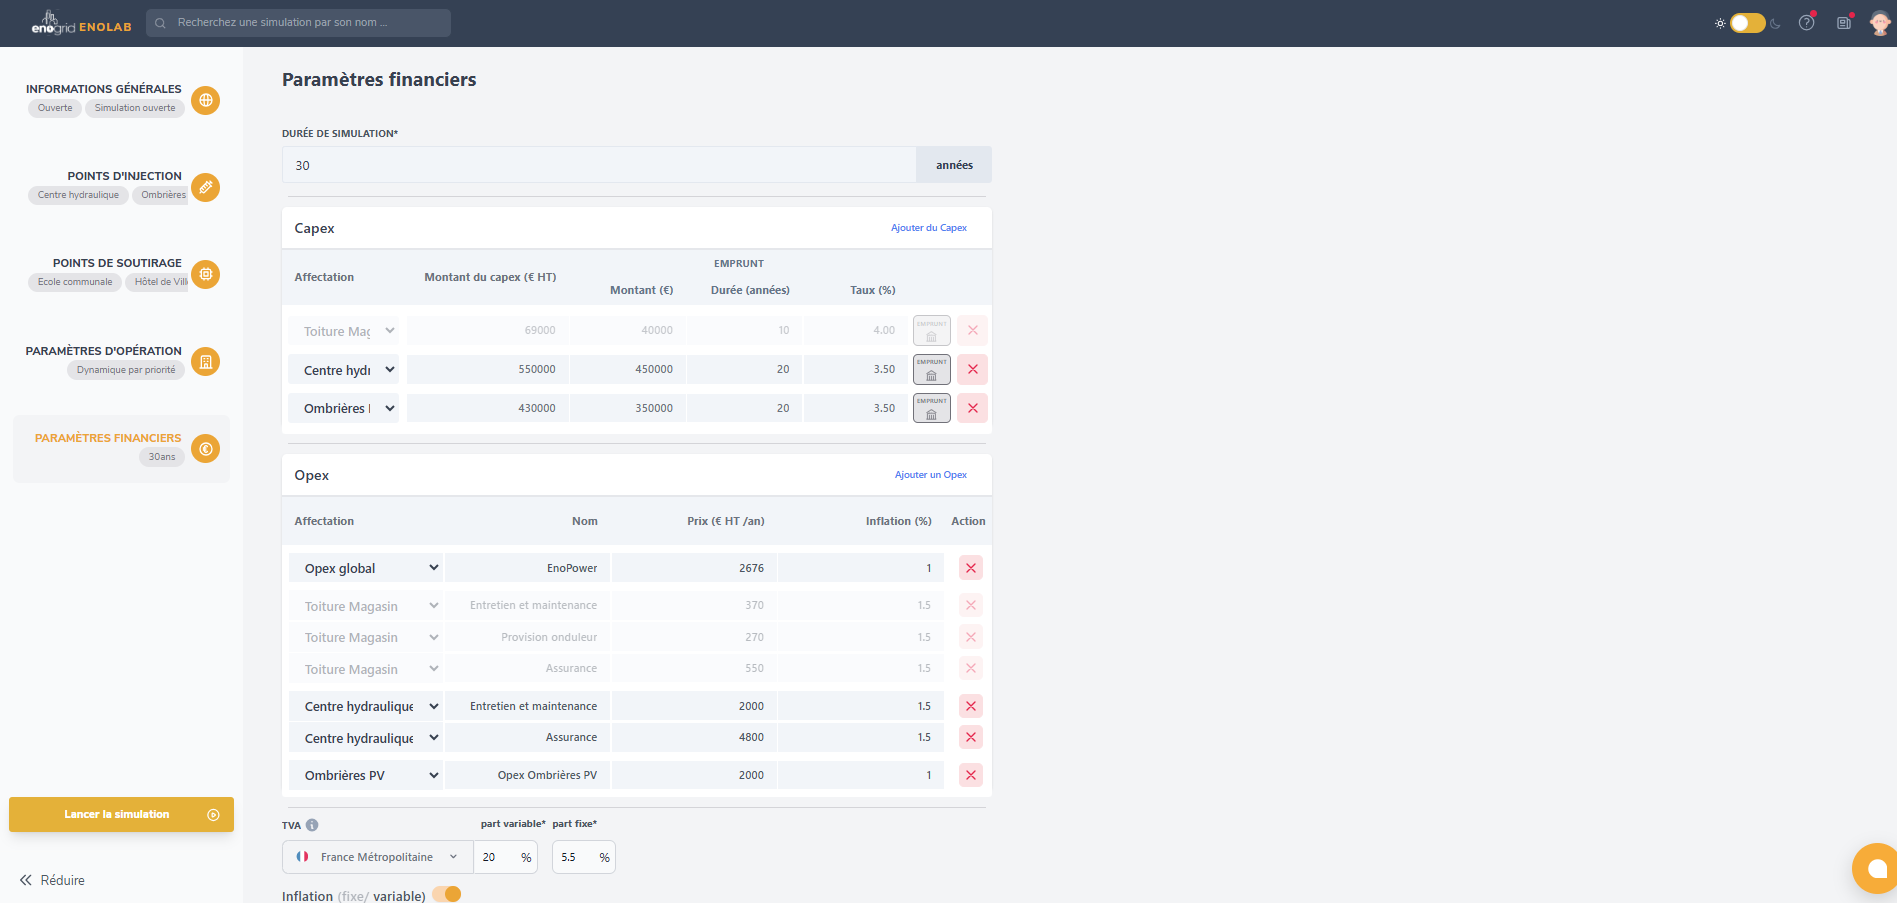Screen dimensions: 1897x903
Task: Delete the Ombrières capex row
Action: coord(972,408)
